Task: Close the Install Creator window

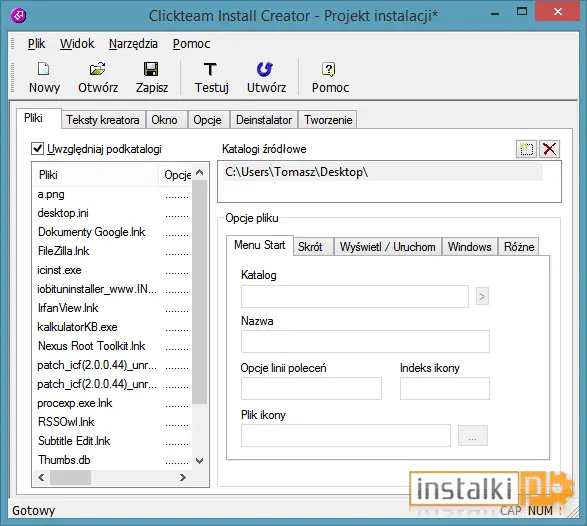Action: 558,12
